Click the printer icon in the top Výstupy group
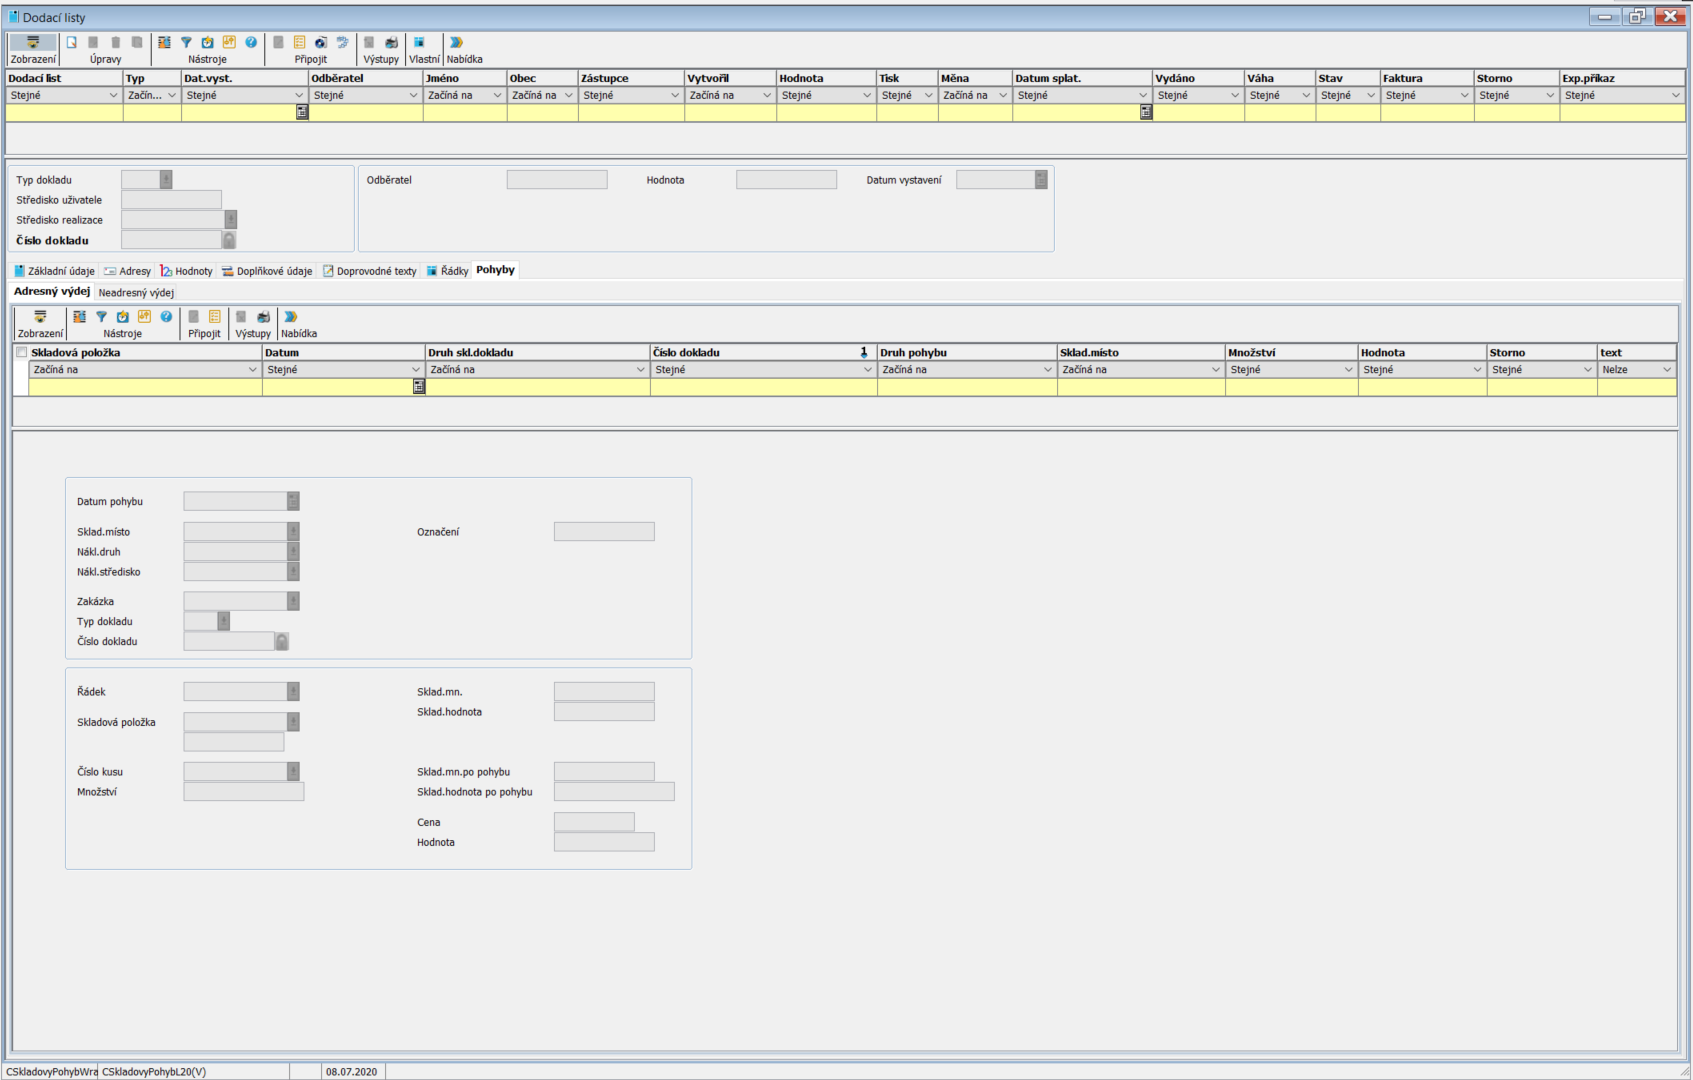The image size is (1693, 1080). 391,43
